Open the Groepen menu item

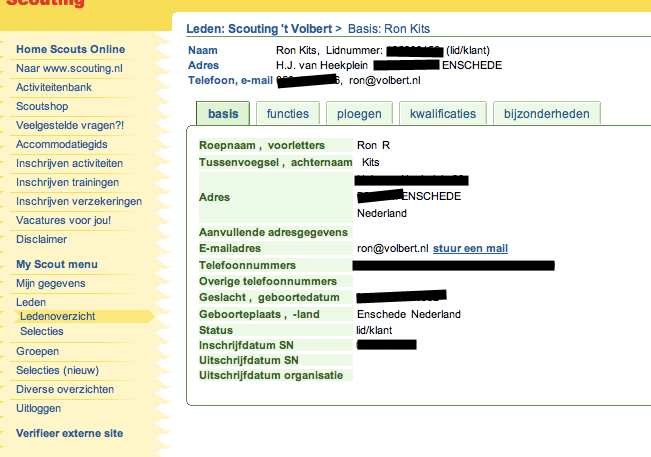point(37,352)
